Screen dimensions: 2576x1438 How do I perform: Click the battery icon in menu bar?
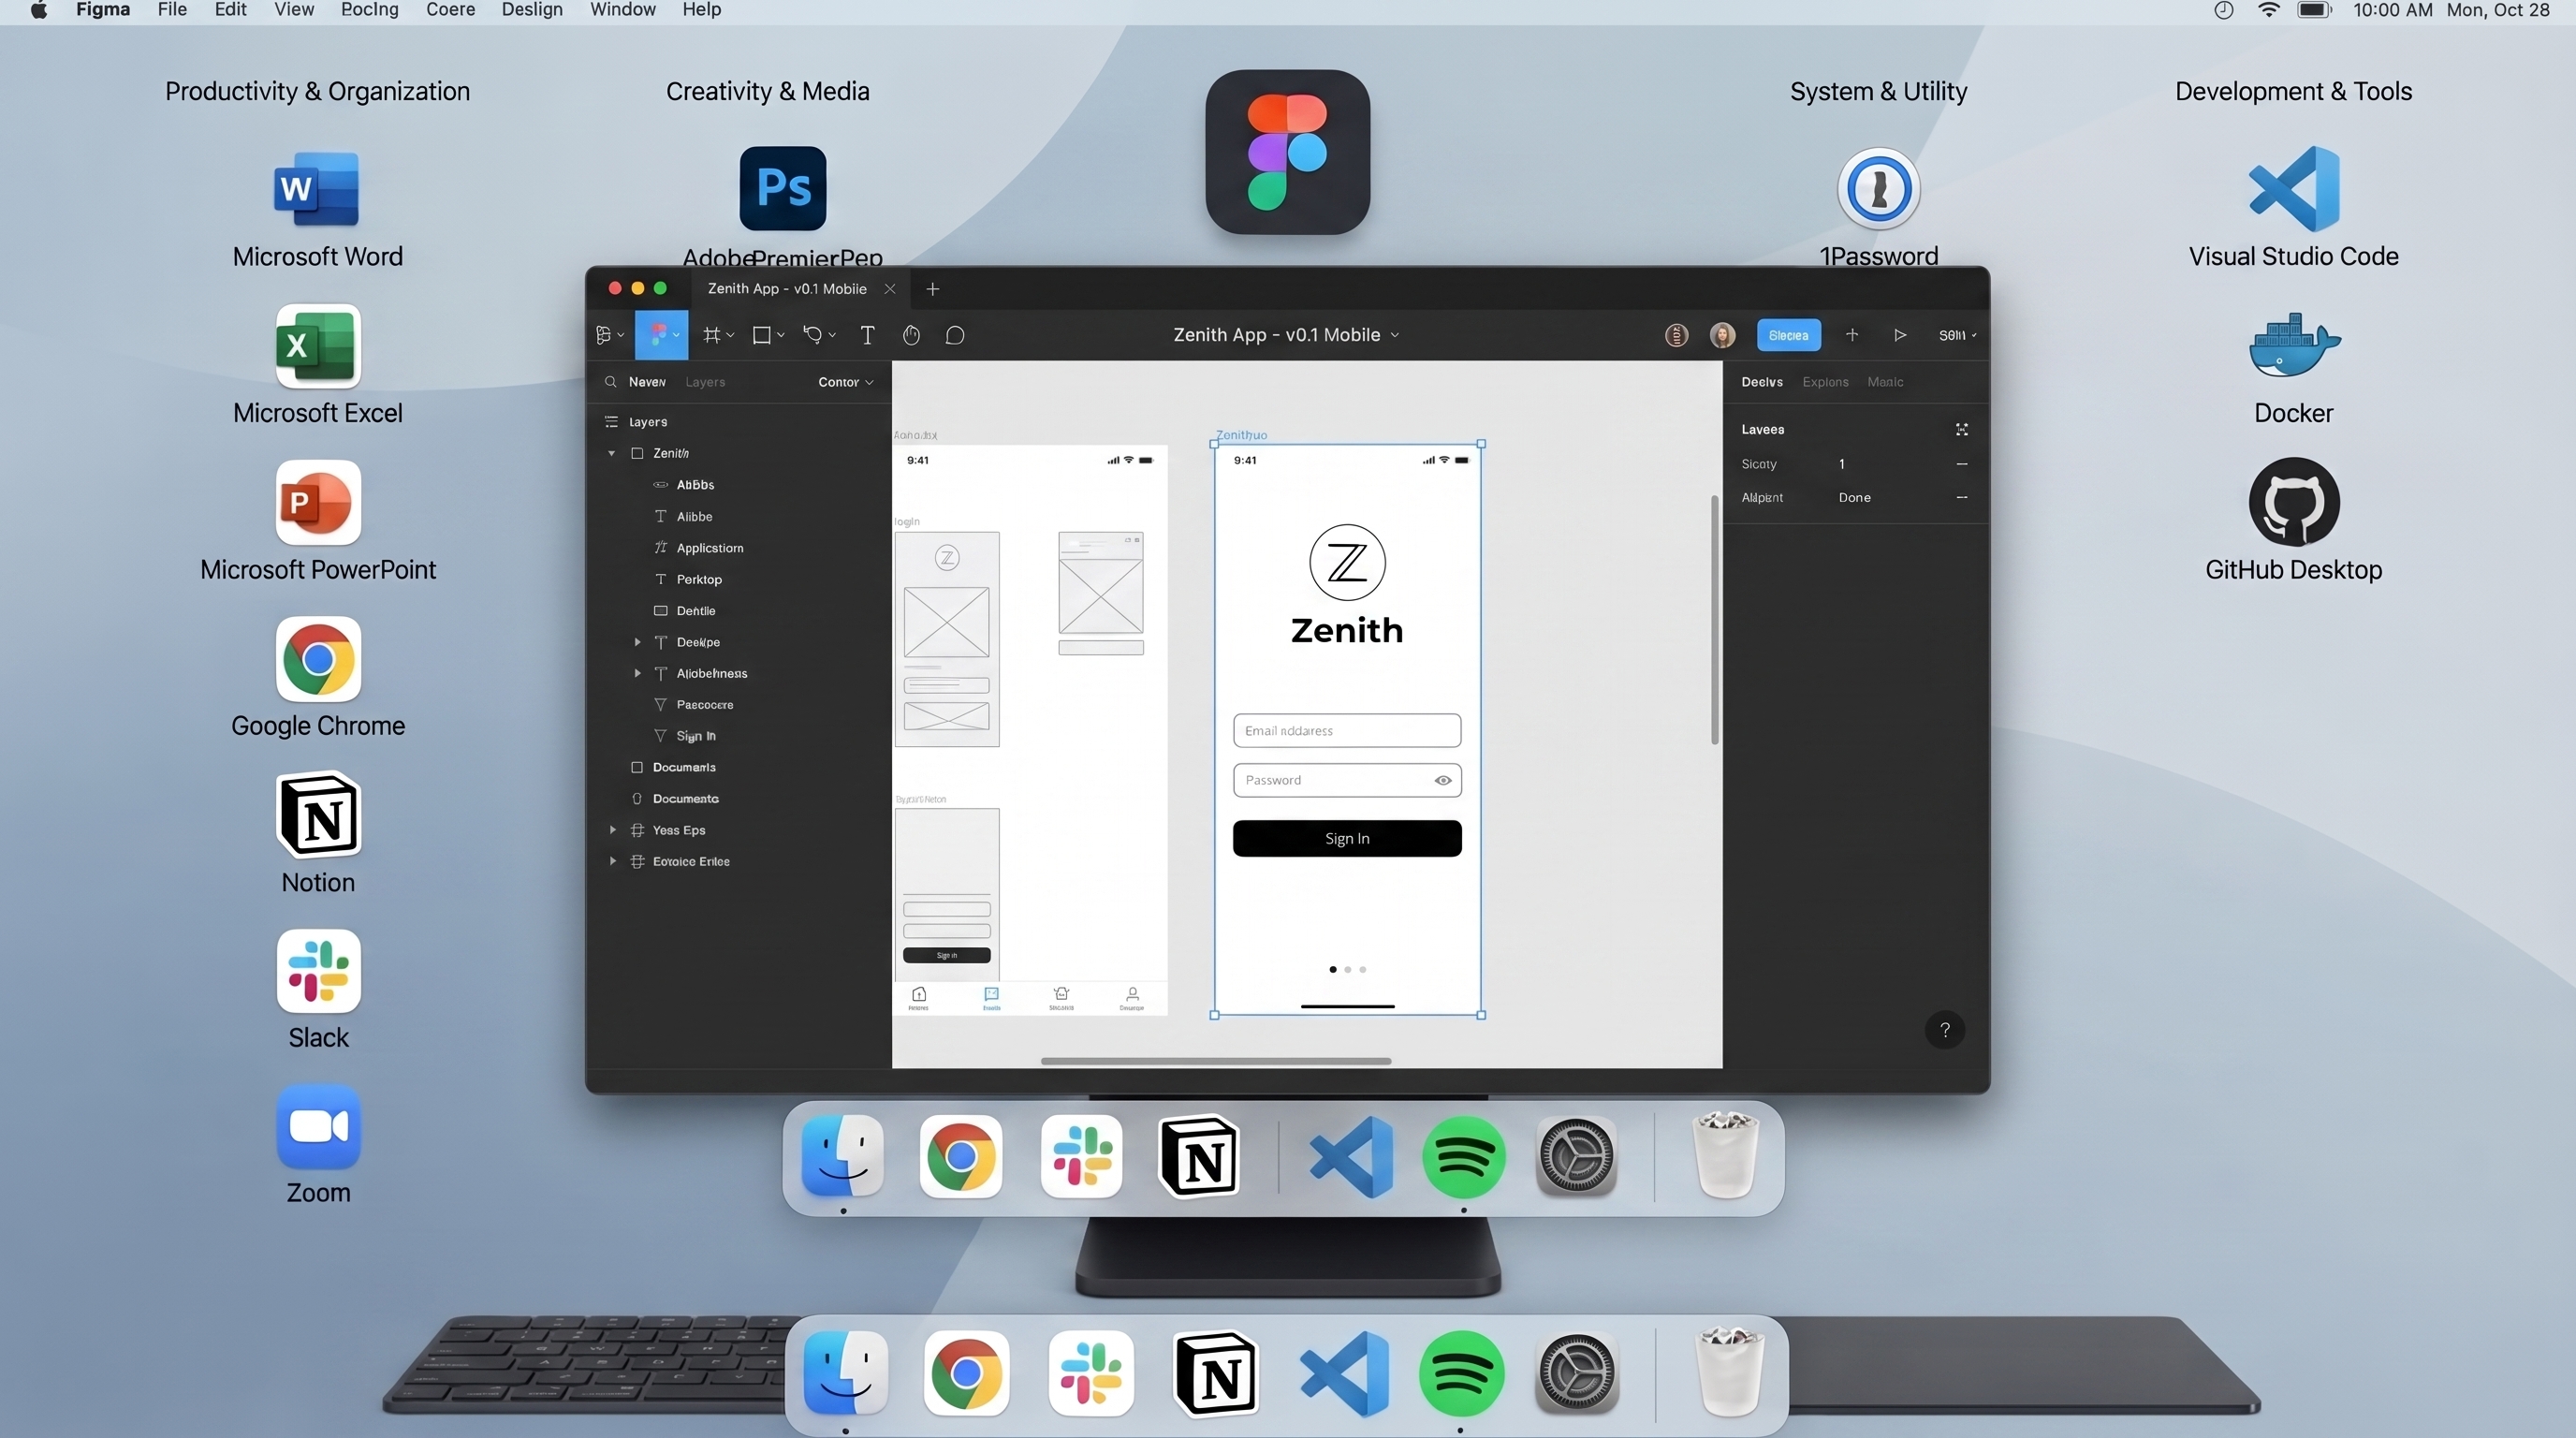[2314, 10]
